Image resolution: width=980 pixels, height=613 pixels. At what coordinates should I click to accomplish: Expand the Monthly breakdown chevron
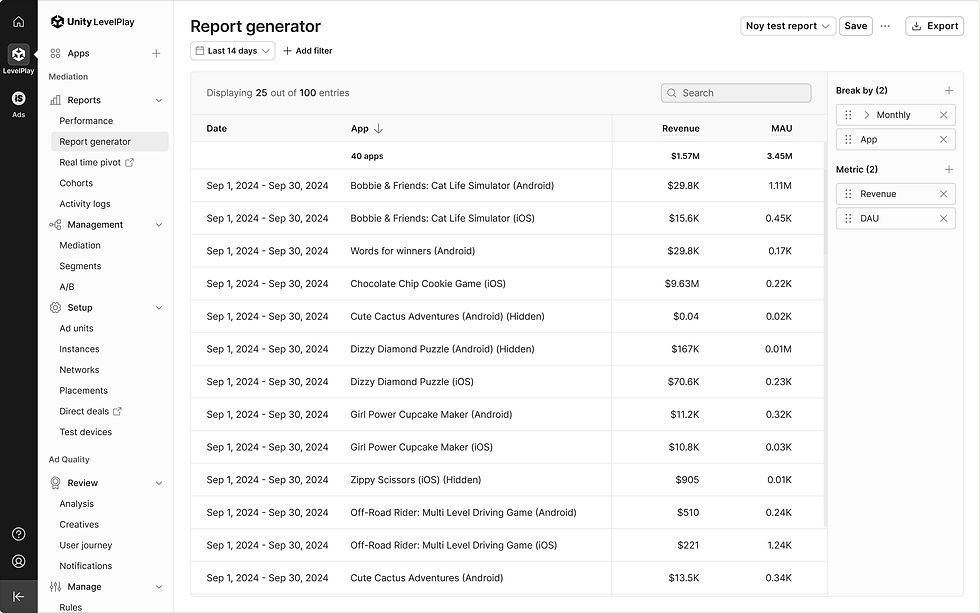[x=866, y=115]
